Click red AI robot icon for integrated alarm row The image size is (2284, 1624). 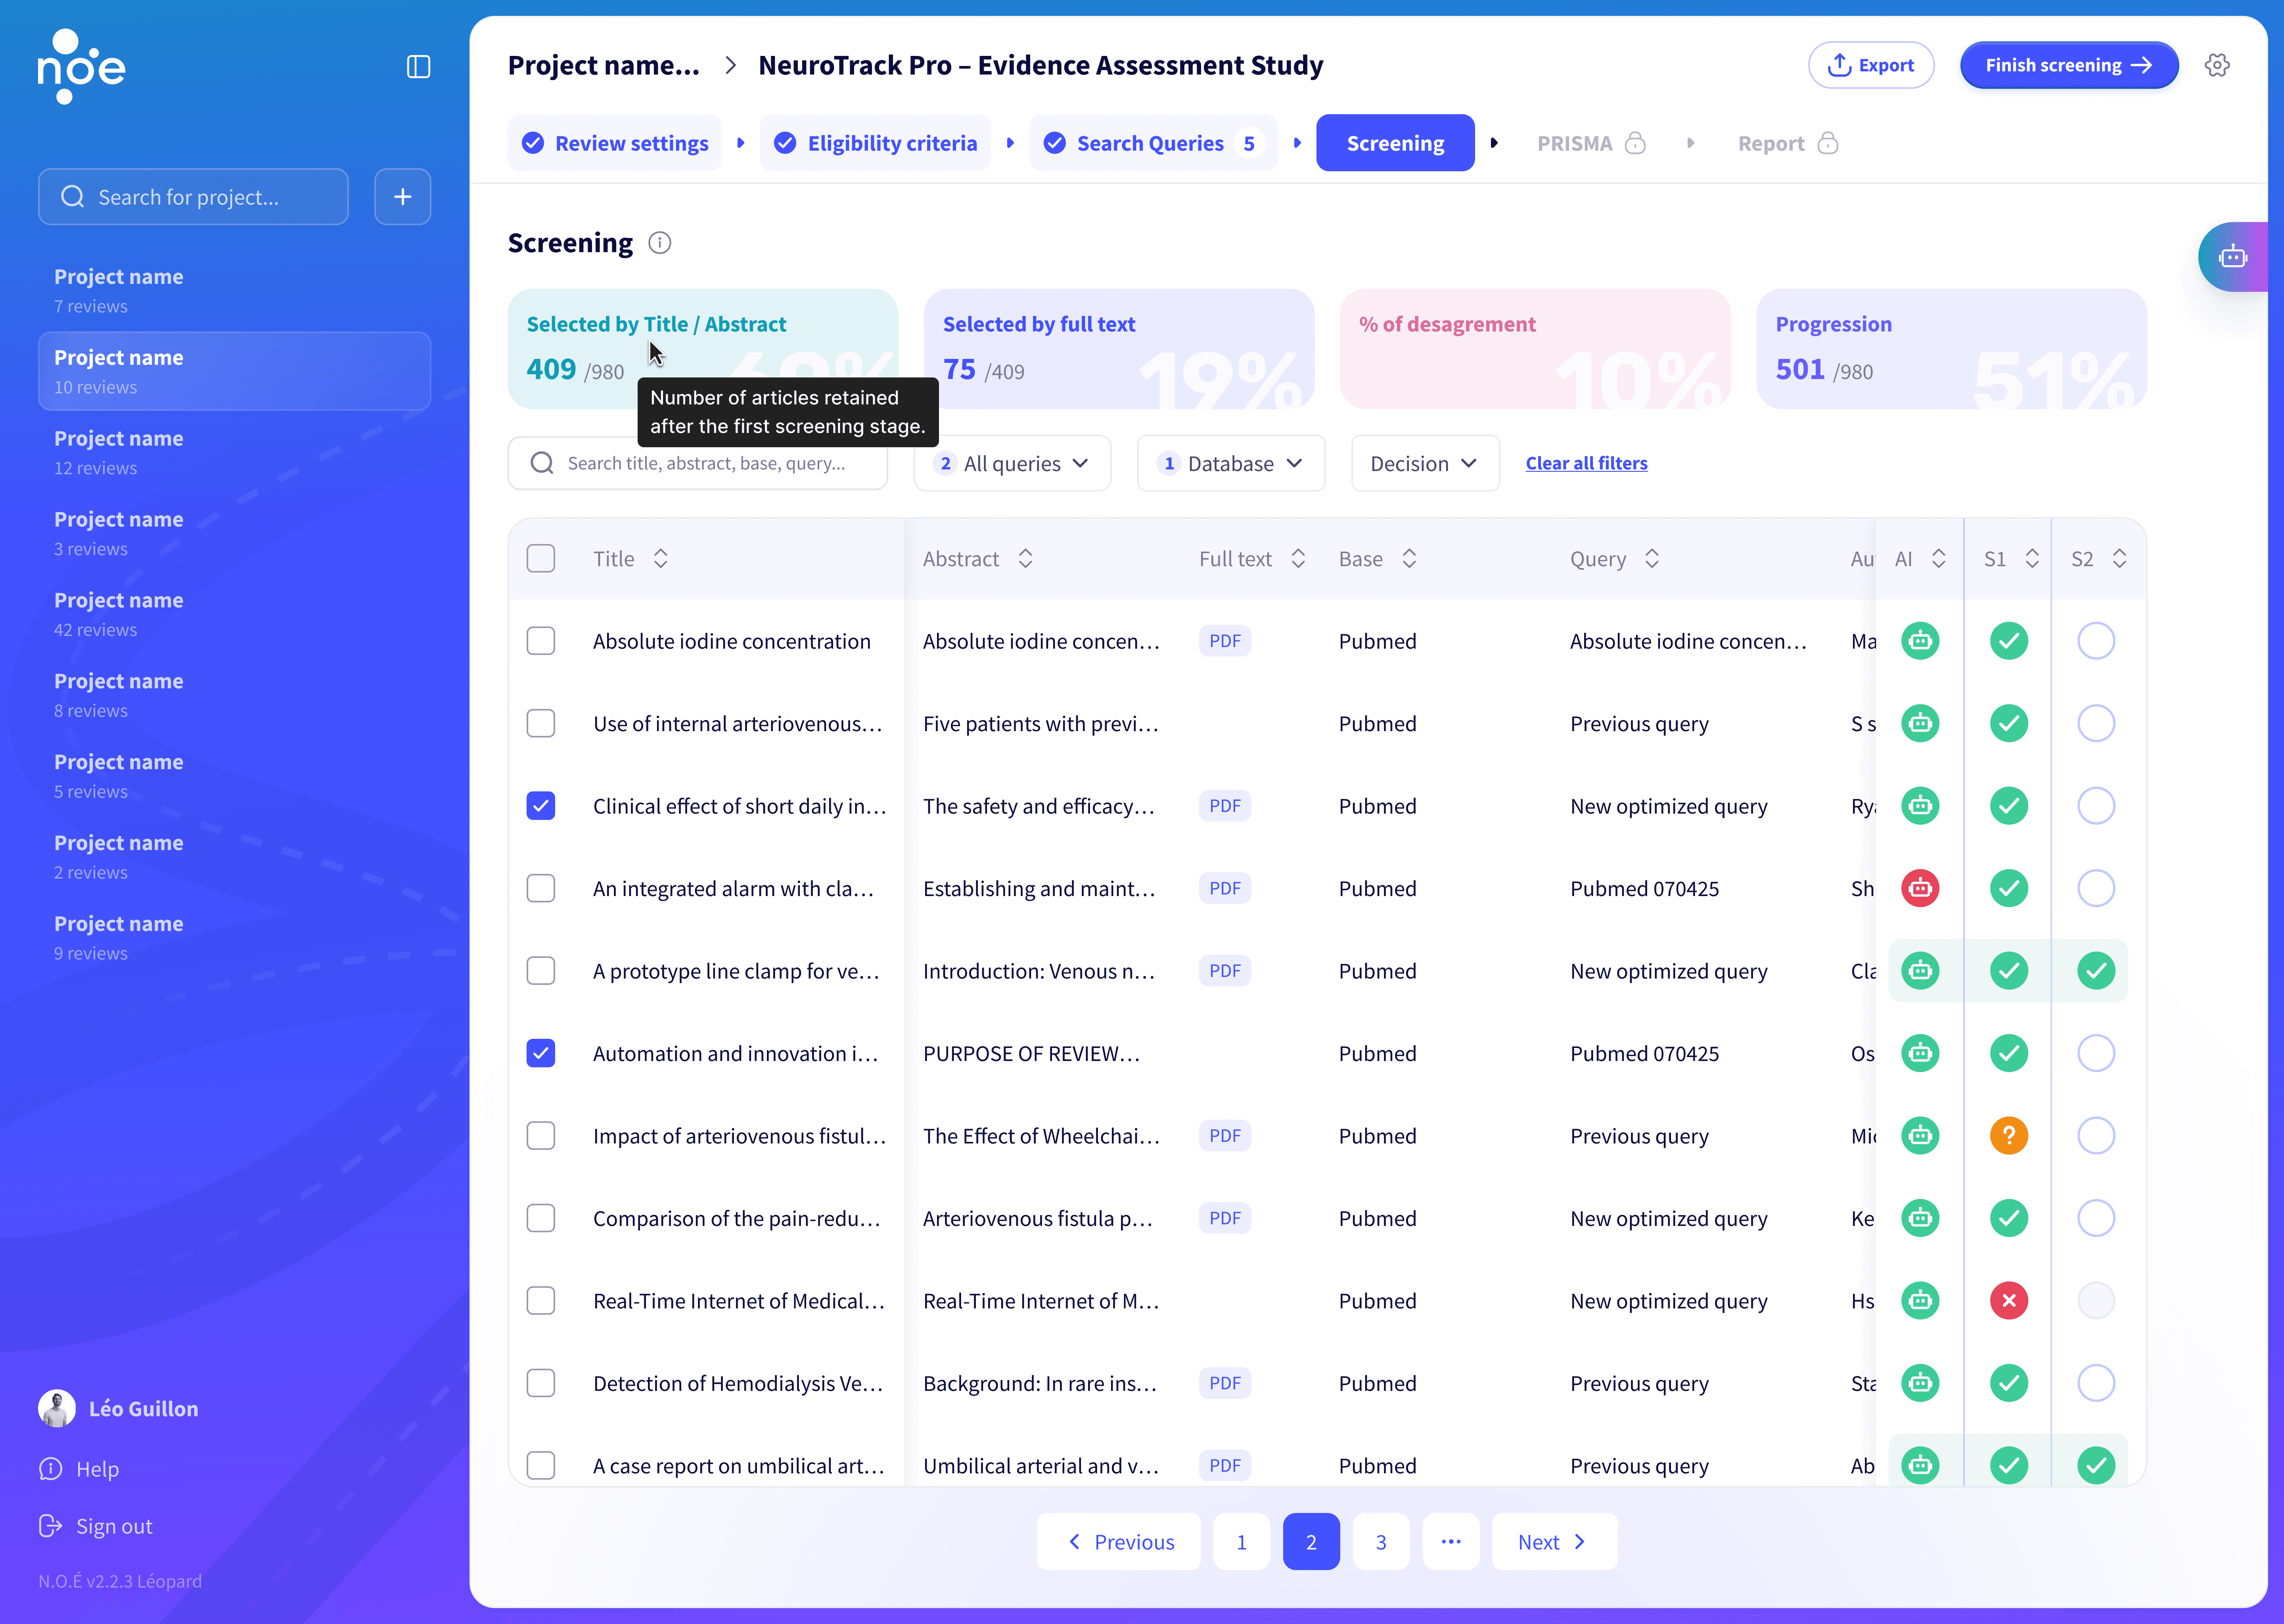click(1920, 888)
